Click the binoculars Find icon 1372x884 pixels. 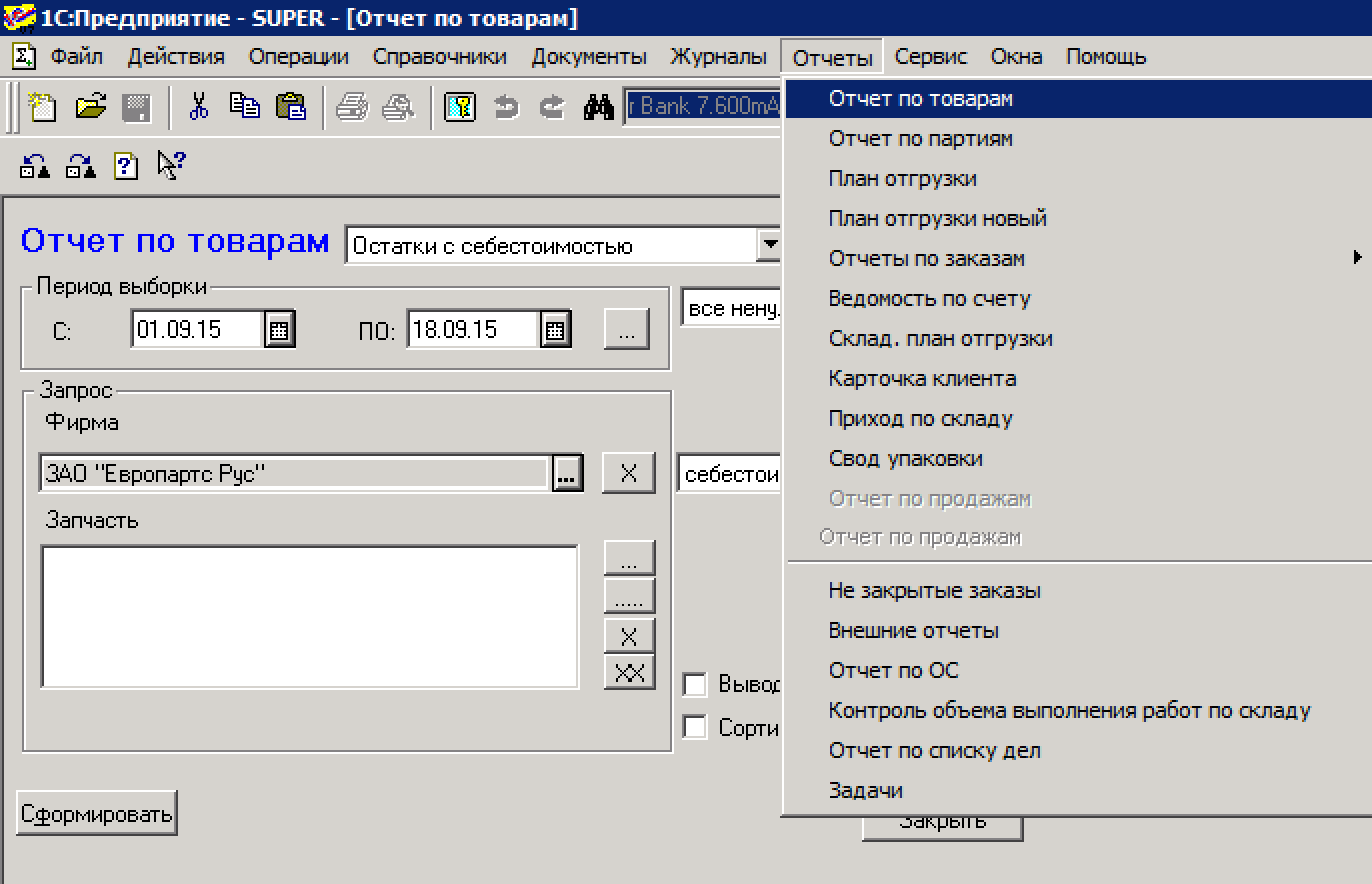598,106
